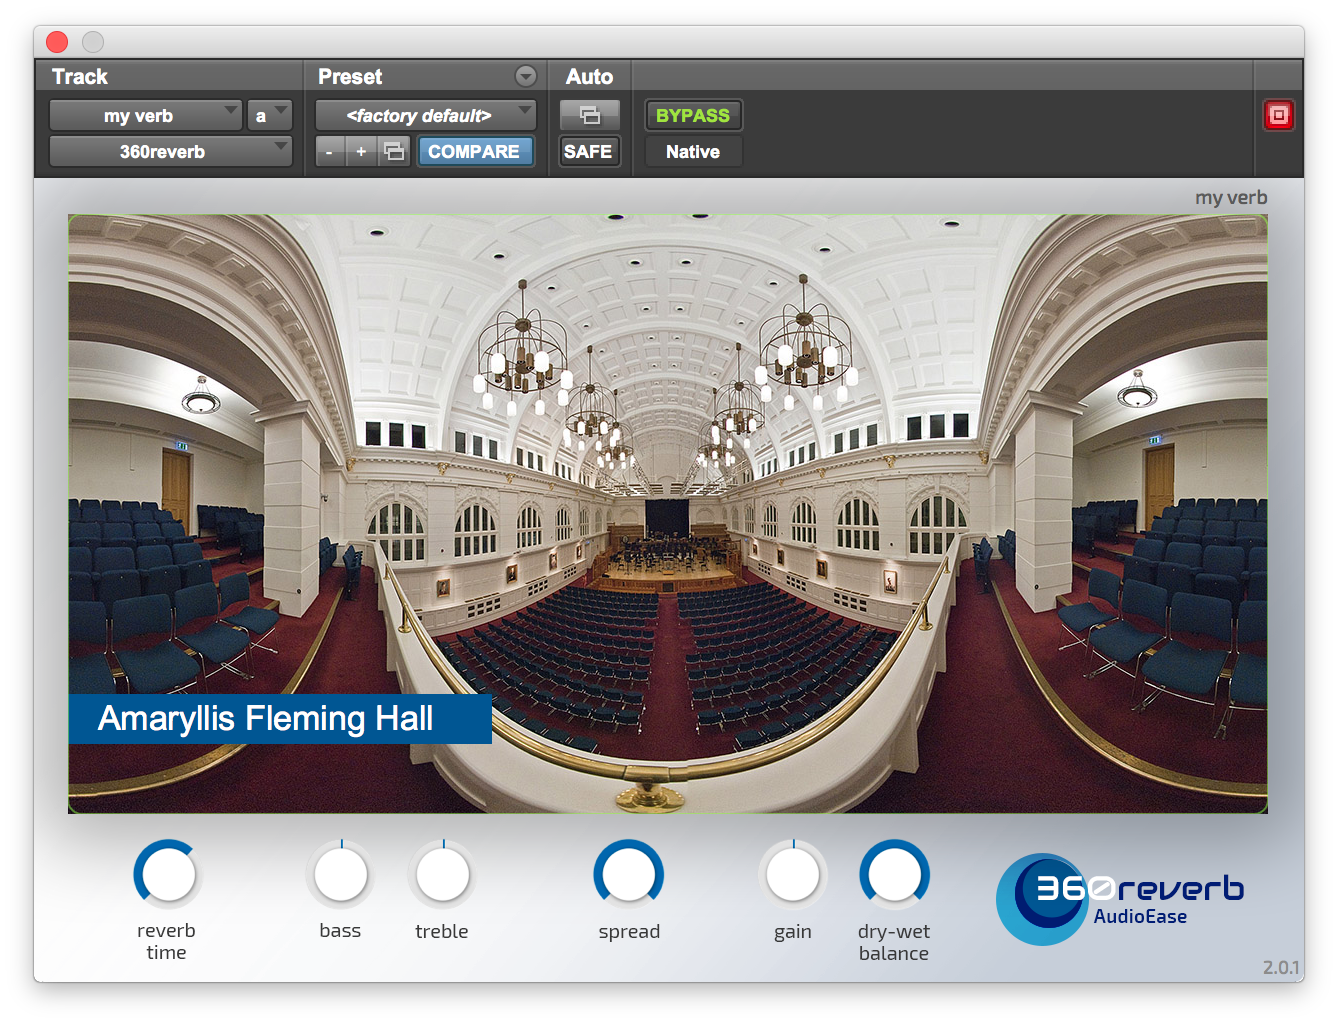This screenshot has height=1024, width=1338.
Task: Click the Amaryllis Fleming Hall name banner
Action: (x=279, y=719)
